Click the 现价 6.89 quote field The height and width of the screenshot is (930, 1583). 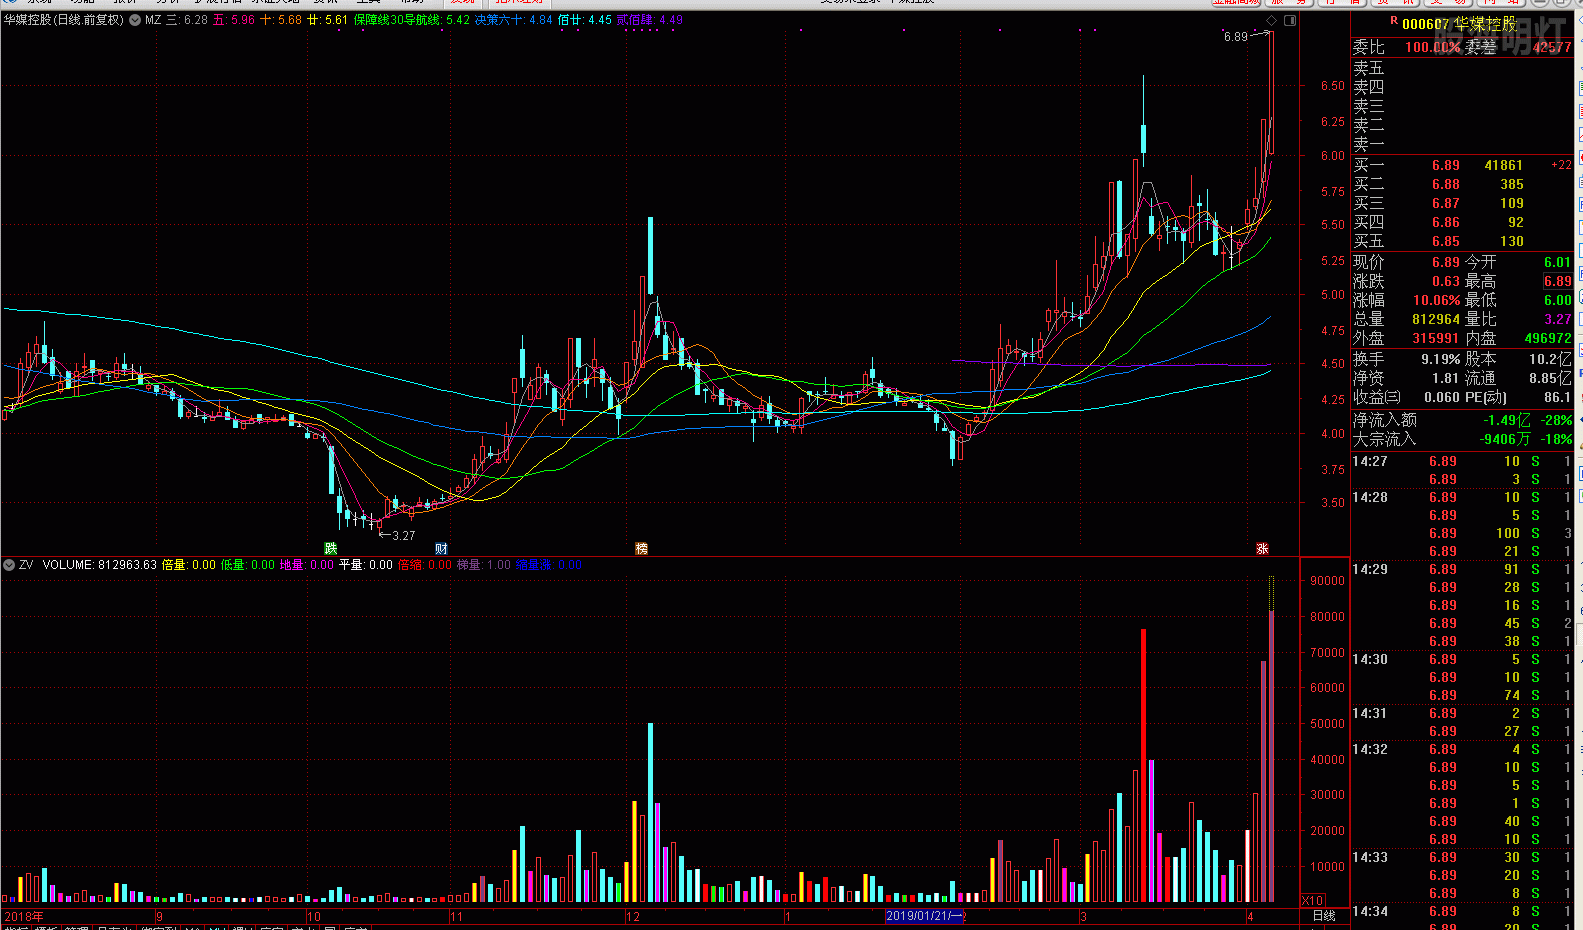(x=1407, y=262)
